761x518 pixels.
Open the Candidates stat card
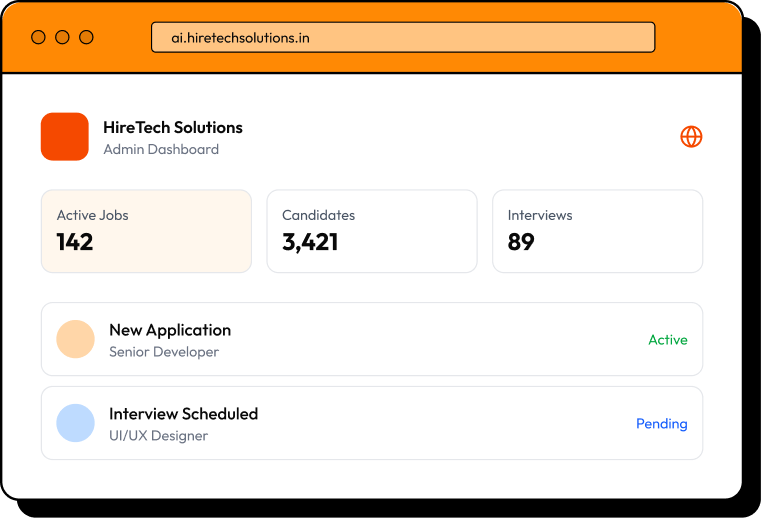click(371, 231)
